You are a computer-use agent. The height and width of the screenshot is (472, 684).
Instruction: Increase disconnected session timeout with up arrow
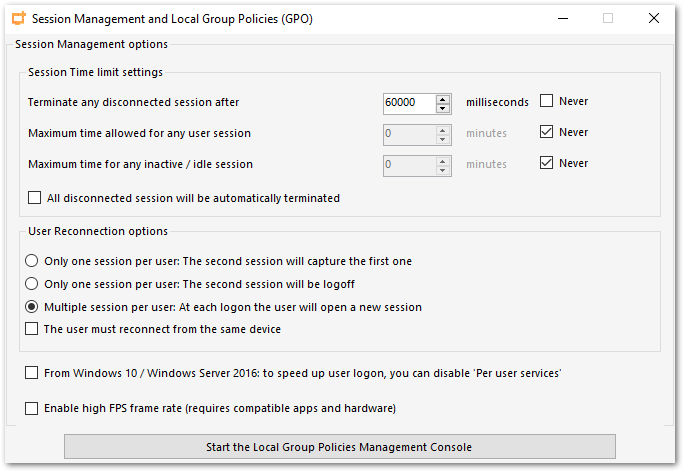tap(442, 98)
